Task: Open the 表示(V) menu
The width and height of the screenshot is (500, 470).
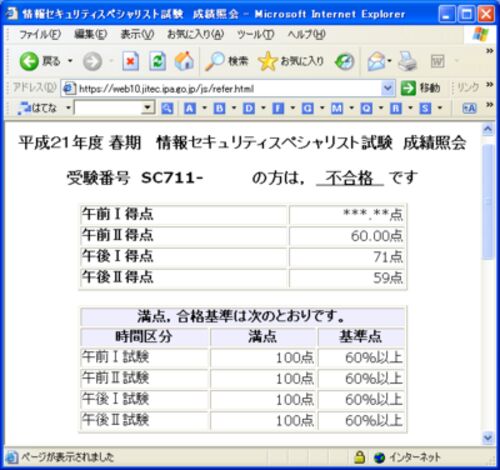Action: pos(137,34)
